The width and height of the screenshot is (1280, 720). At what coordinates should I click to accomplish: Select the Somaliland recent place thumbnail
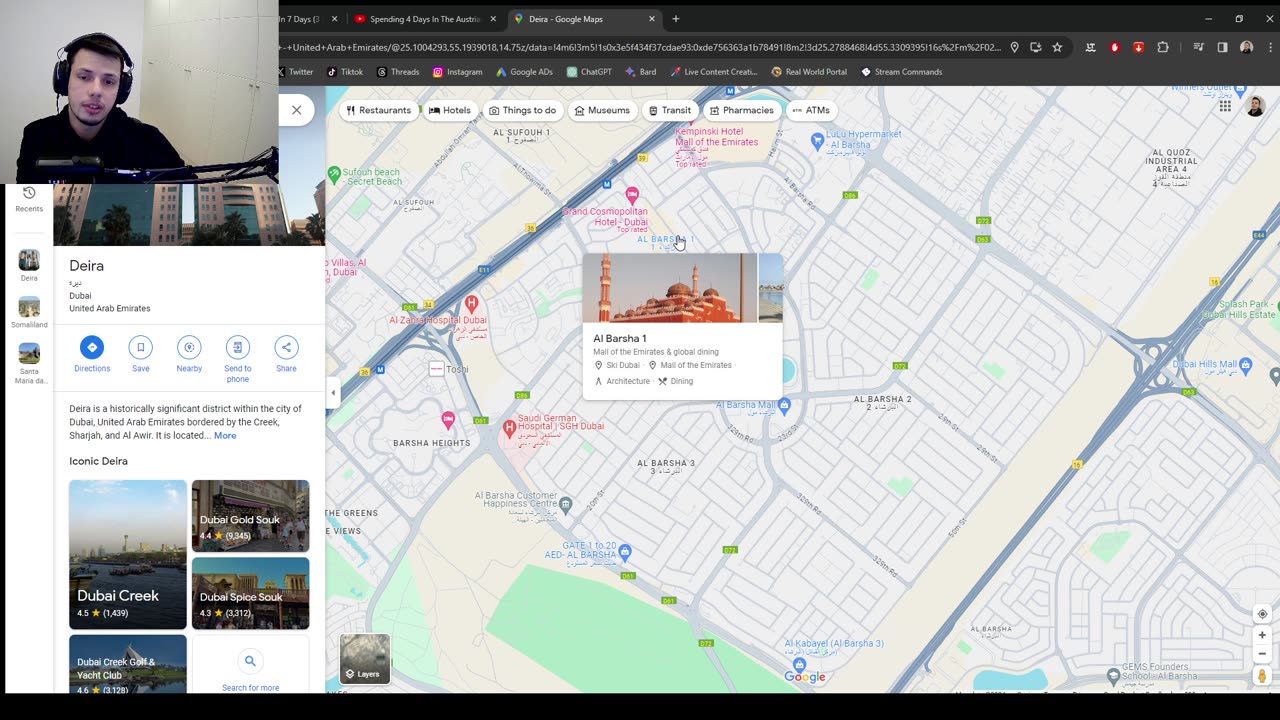click(x=29, y=307)
